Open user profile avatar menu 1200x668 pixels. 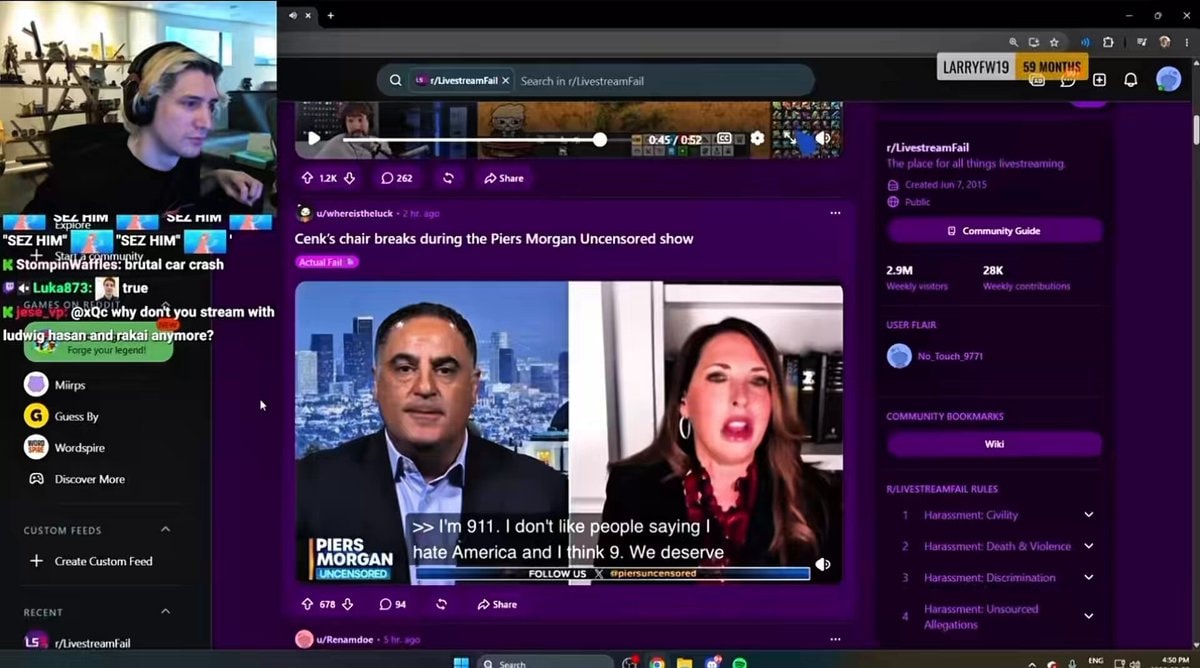coord(1168,79)
